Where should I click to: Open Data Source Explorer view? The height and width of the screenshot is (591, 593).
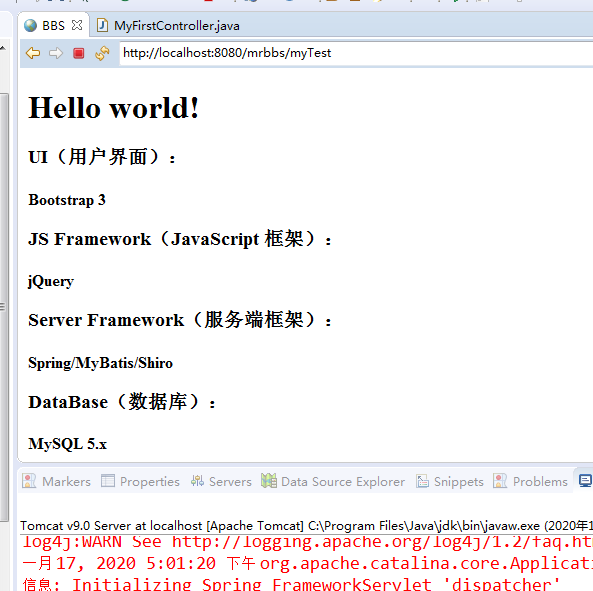point(333,481)
